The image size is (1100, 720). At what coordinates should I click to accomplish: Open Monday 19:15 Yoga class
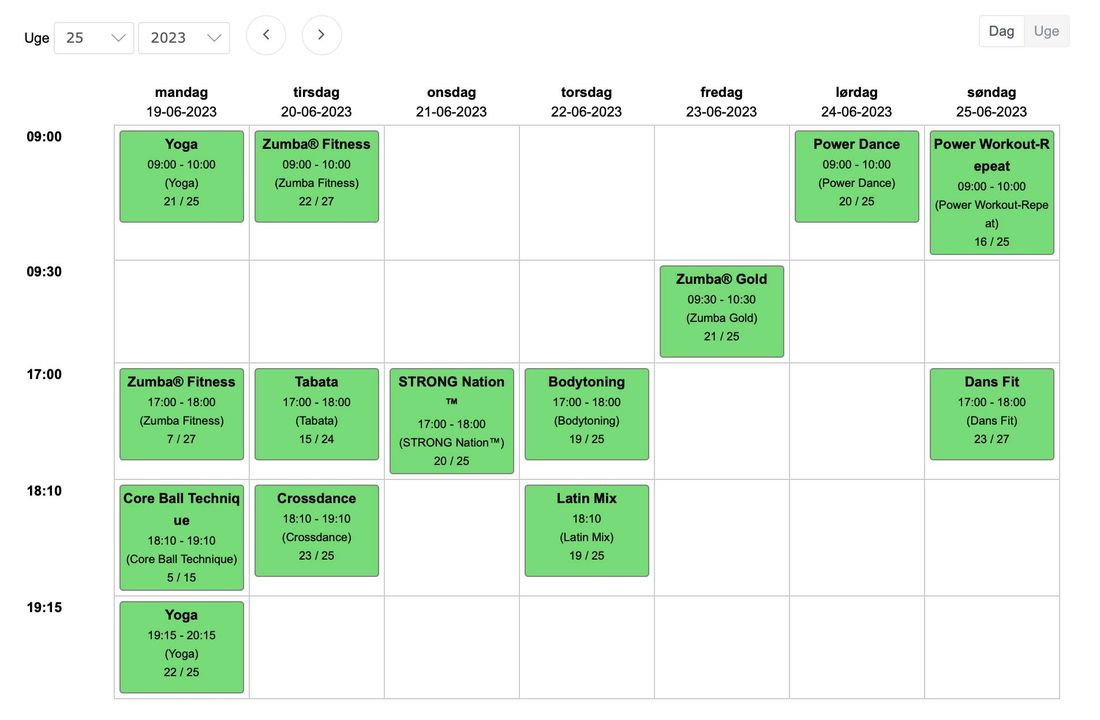pyautogui.click(x=182, y=647)
